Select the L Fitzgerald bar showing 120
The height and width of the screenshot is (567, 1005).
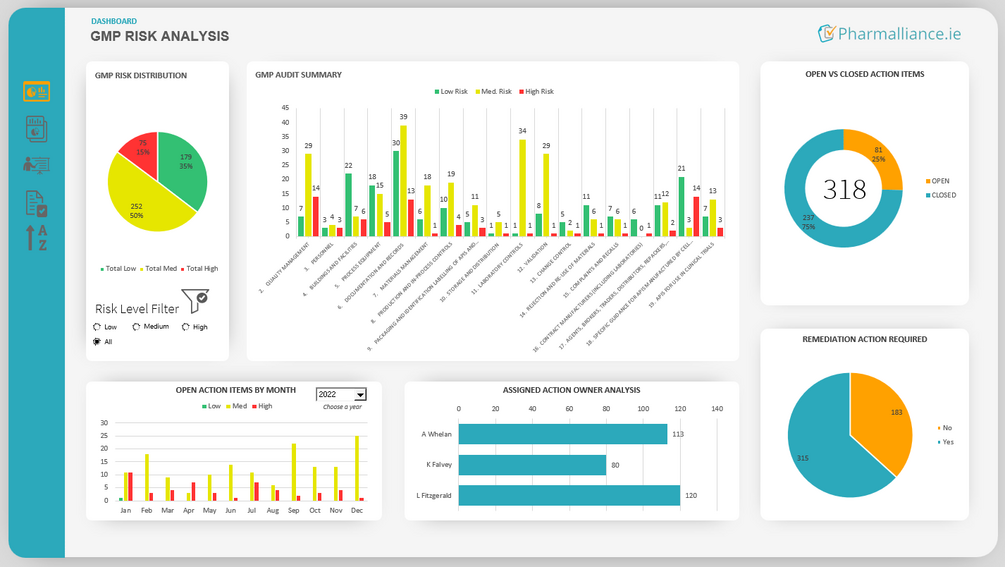coord(569,495)
